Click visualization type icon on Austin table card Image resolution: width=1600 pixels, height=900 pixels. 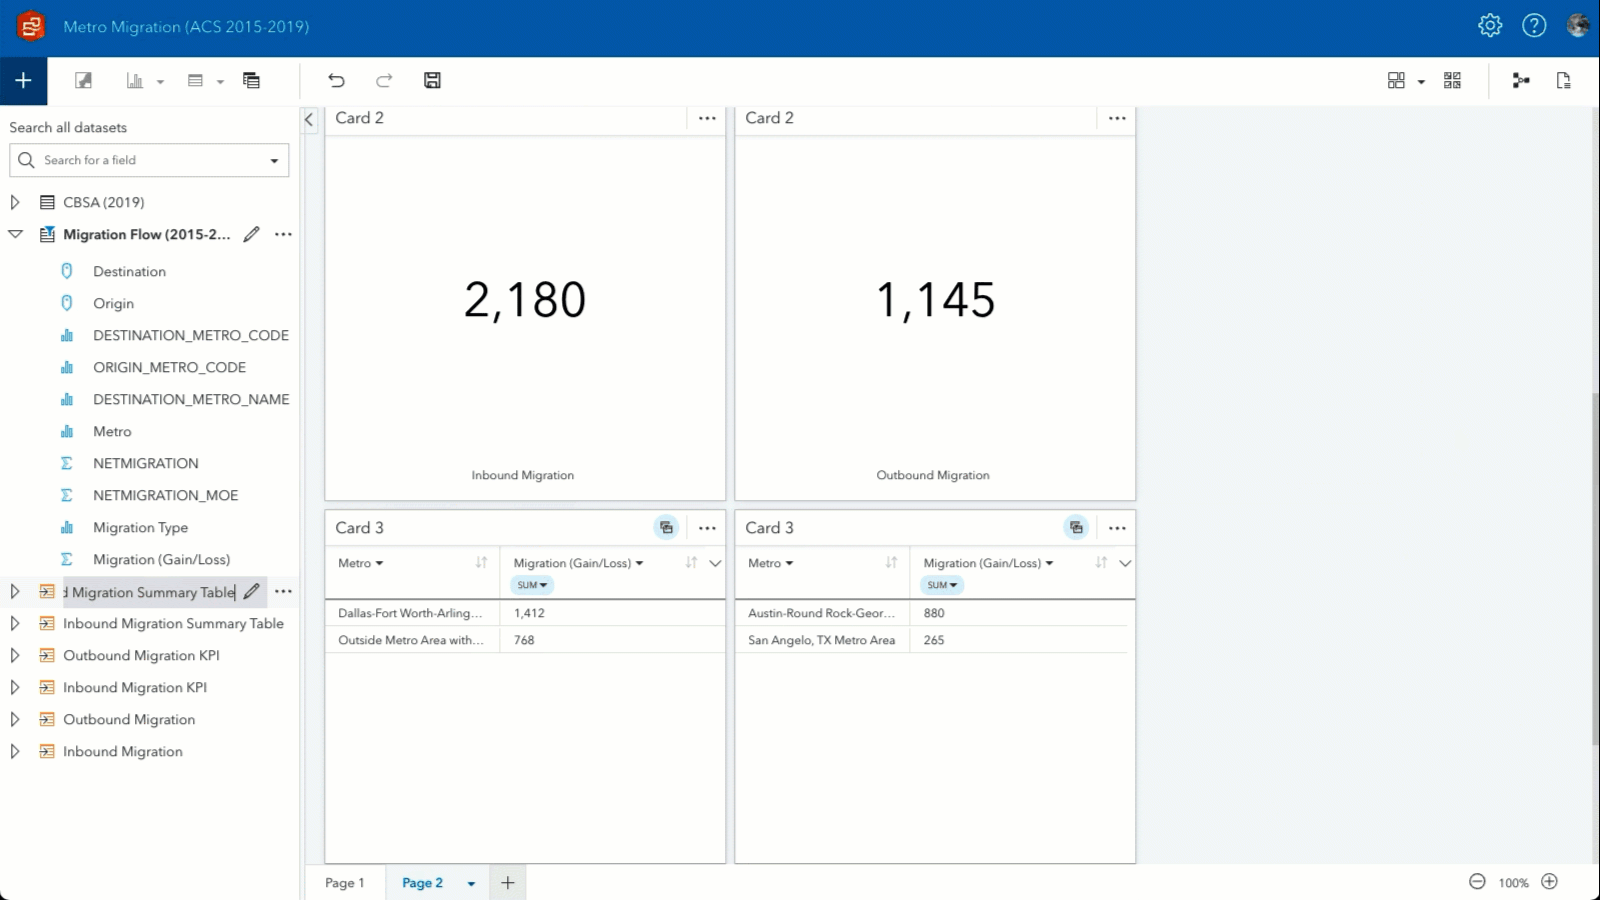click(1076, 528)
